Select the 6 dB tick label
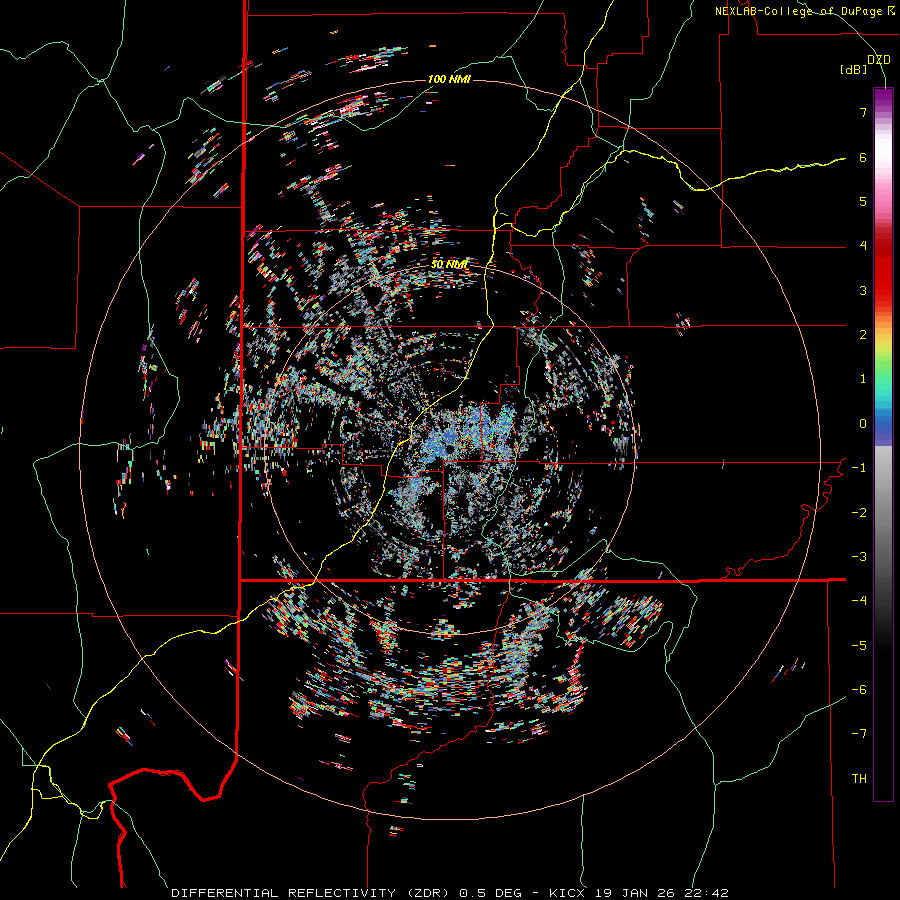 (863, 157)
